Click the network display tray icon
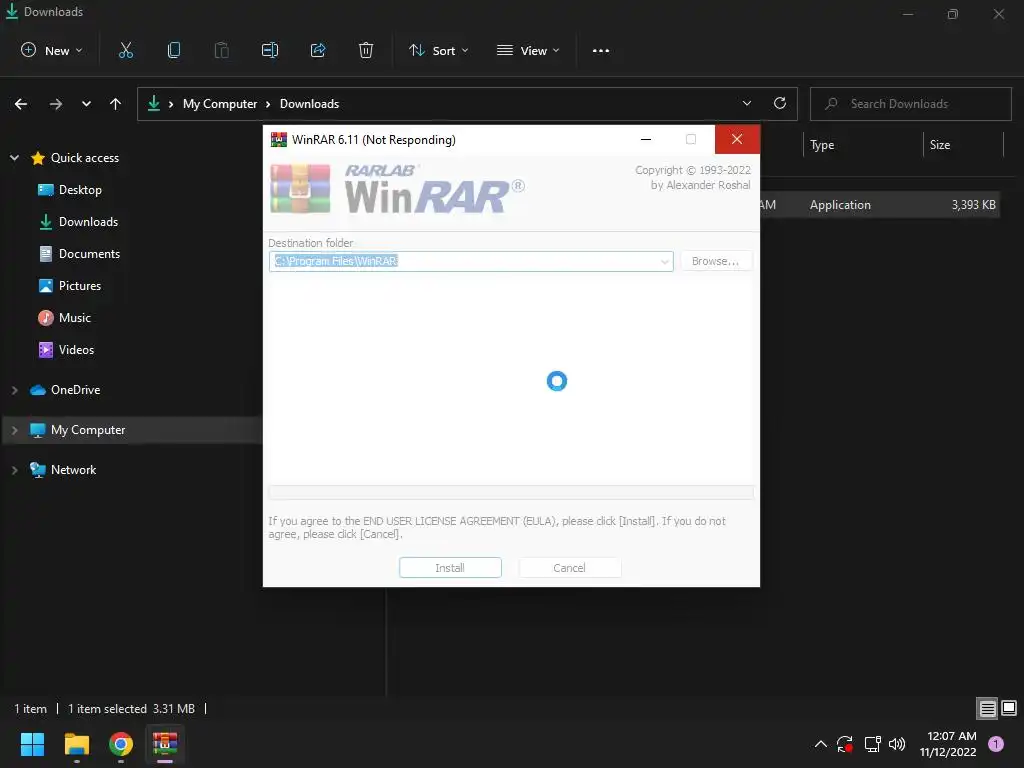The width and height of the screenshot is (1024, 768). point(872,744)
